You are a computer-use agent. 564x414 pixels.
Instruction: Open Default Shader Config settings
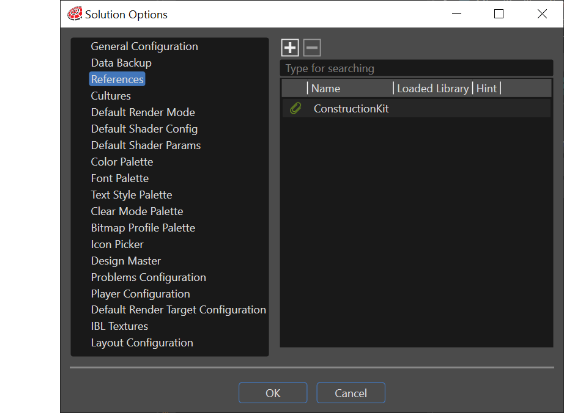pos(144,129)
